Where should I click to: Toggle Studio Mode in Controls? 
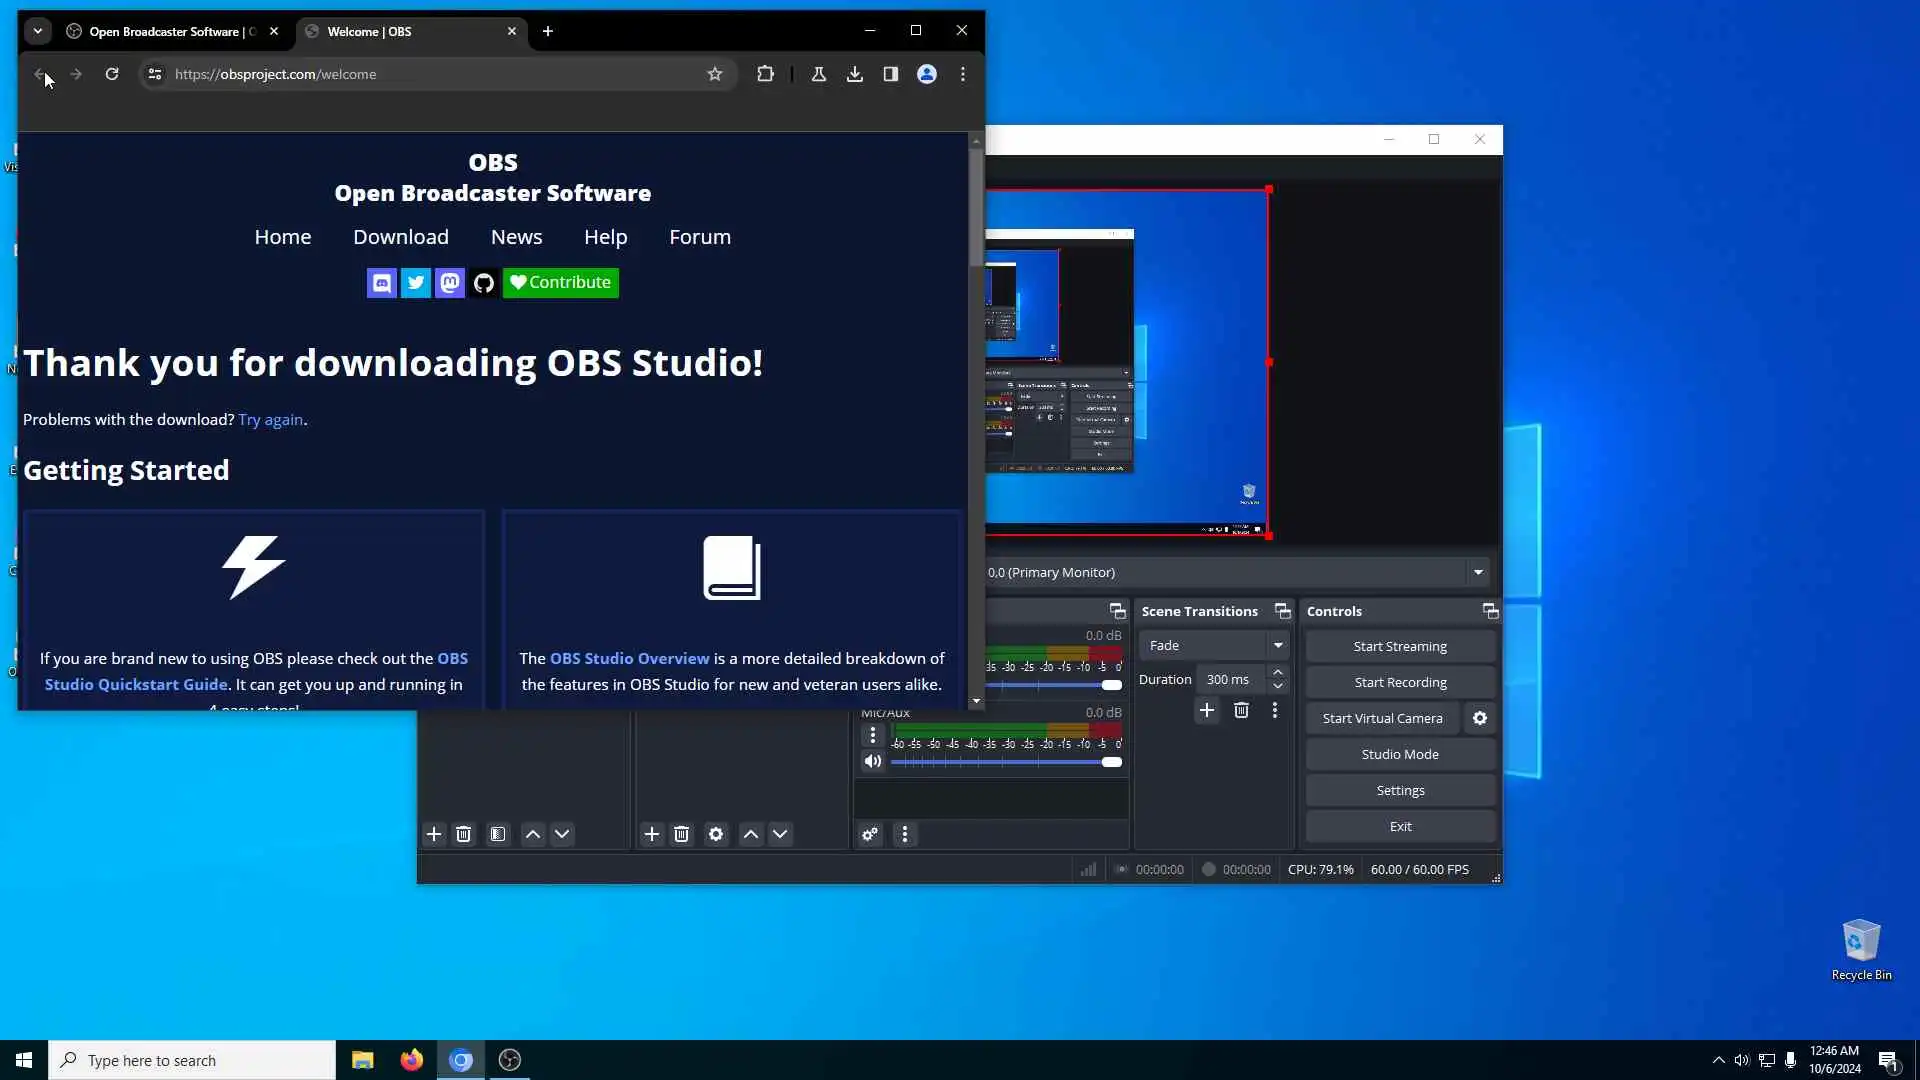point(1400,754)
